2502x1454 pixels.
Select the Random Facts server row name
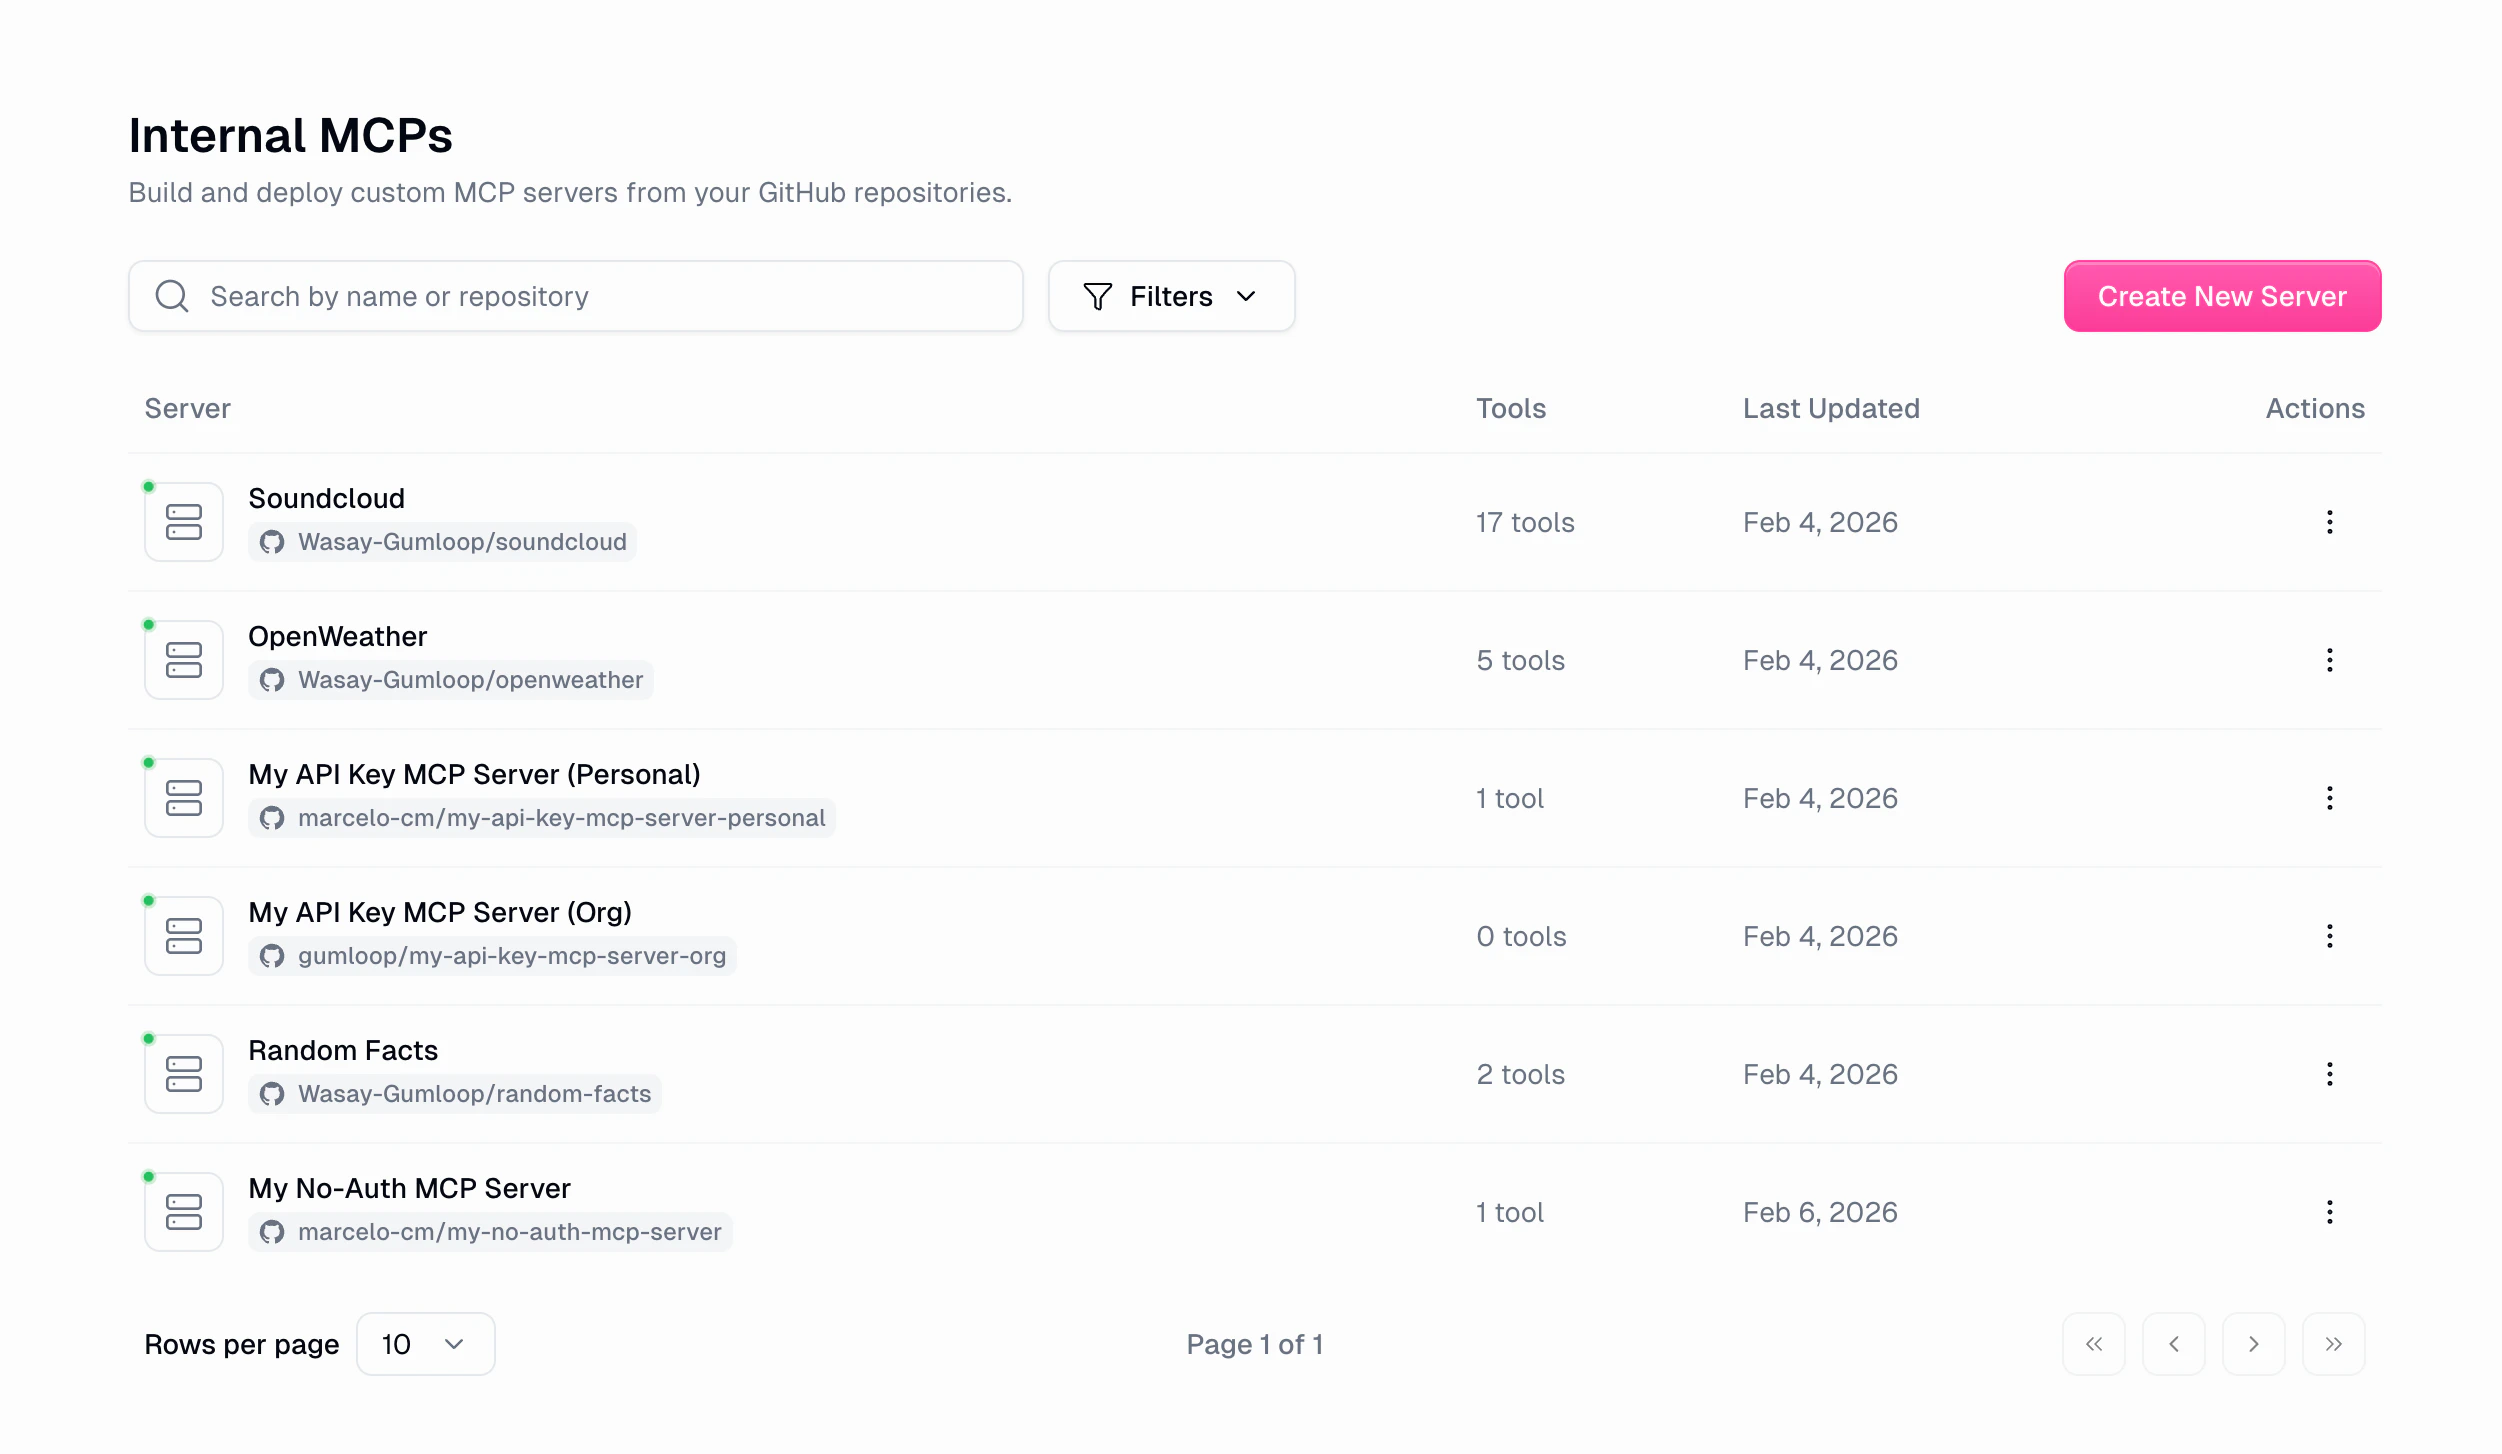[x=343, y=1050]
